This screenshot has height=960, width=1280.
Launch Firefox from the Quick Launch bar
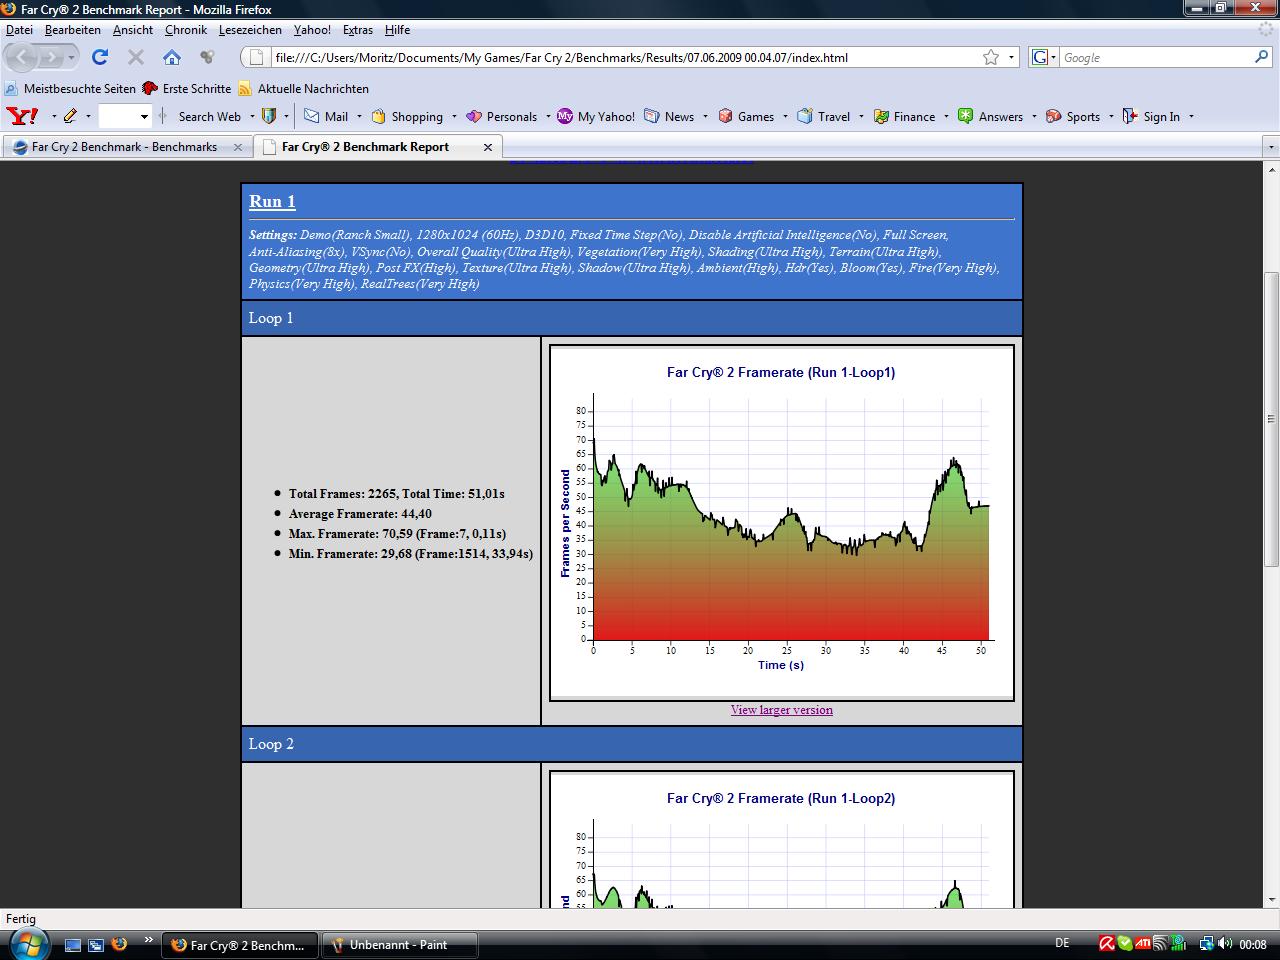[x=120, y=943]
